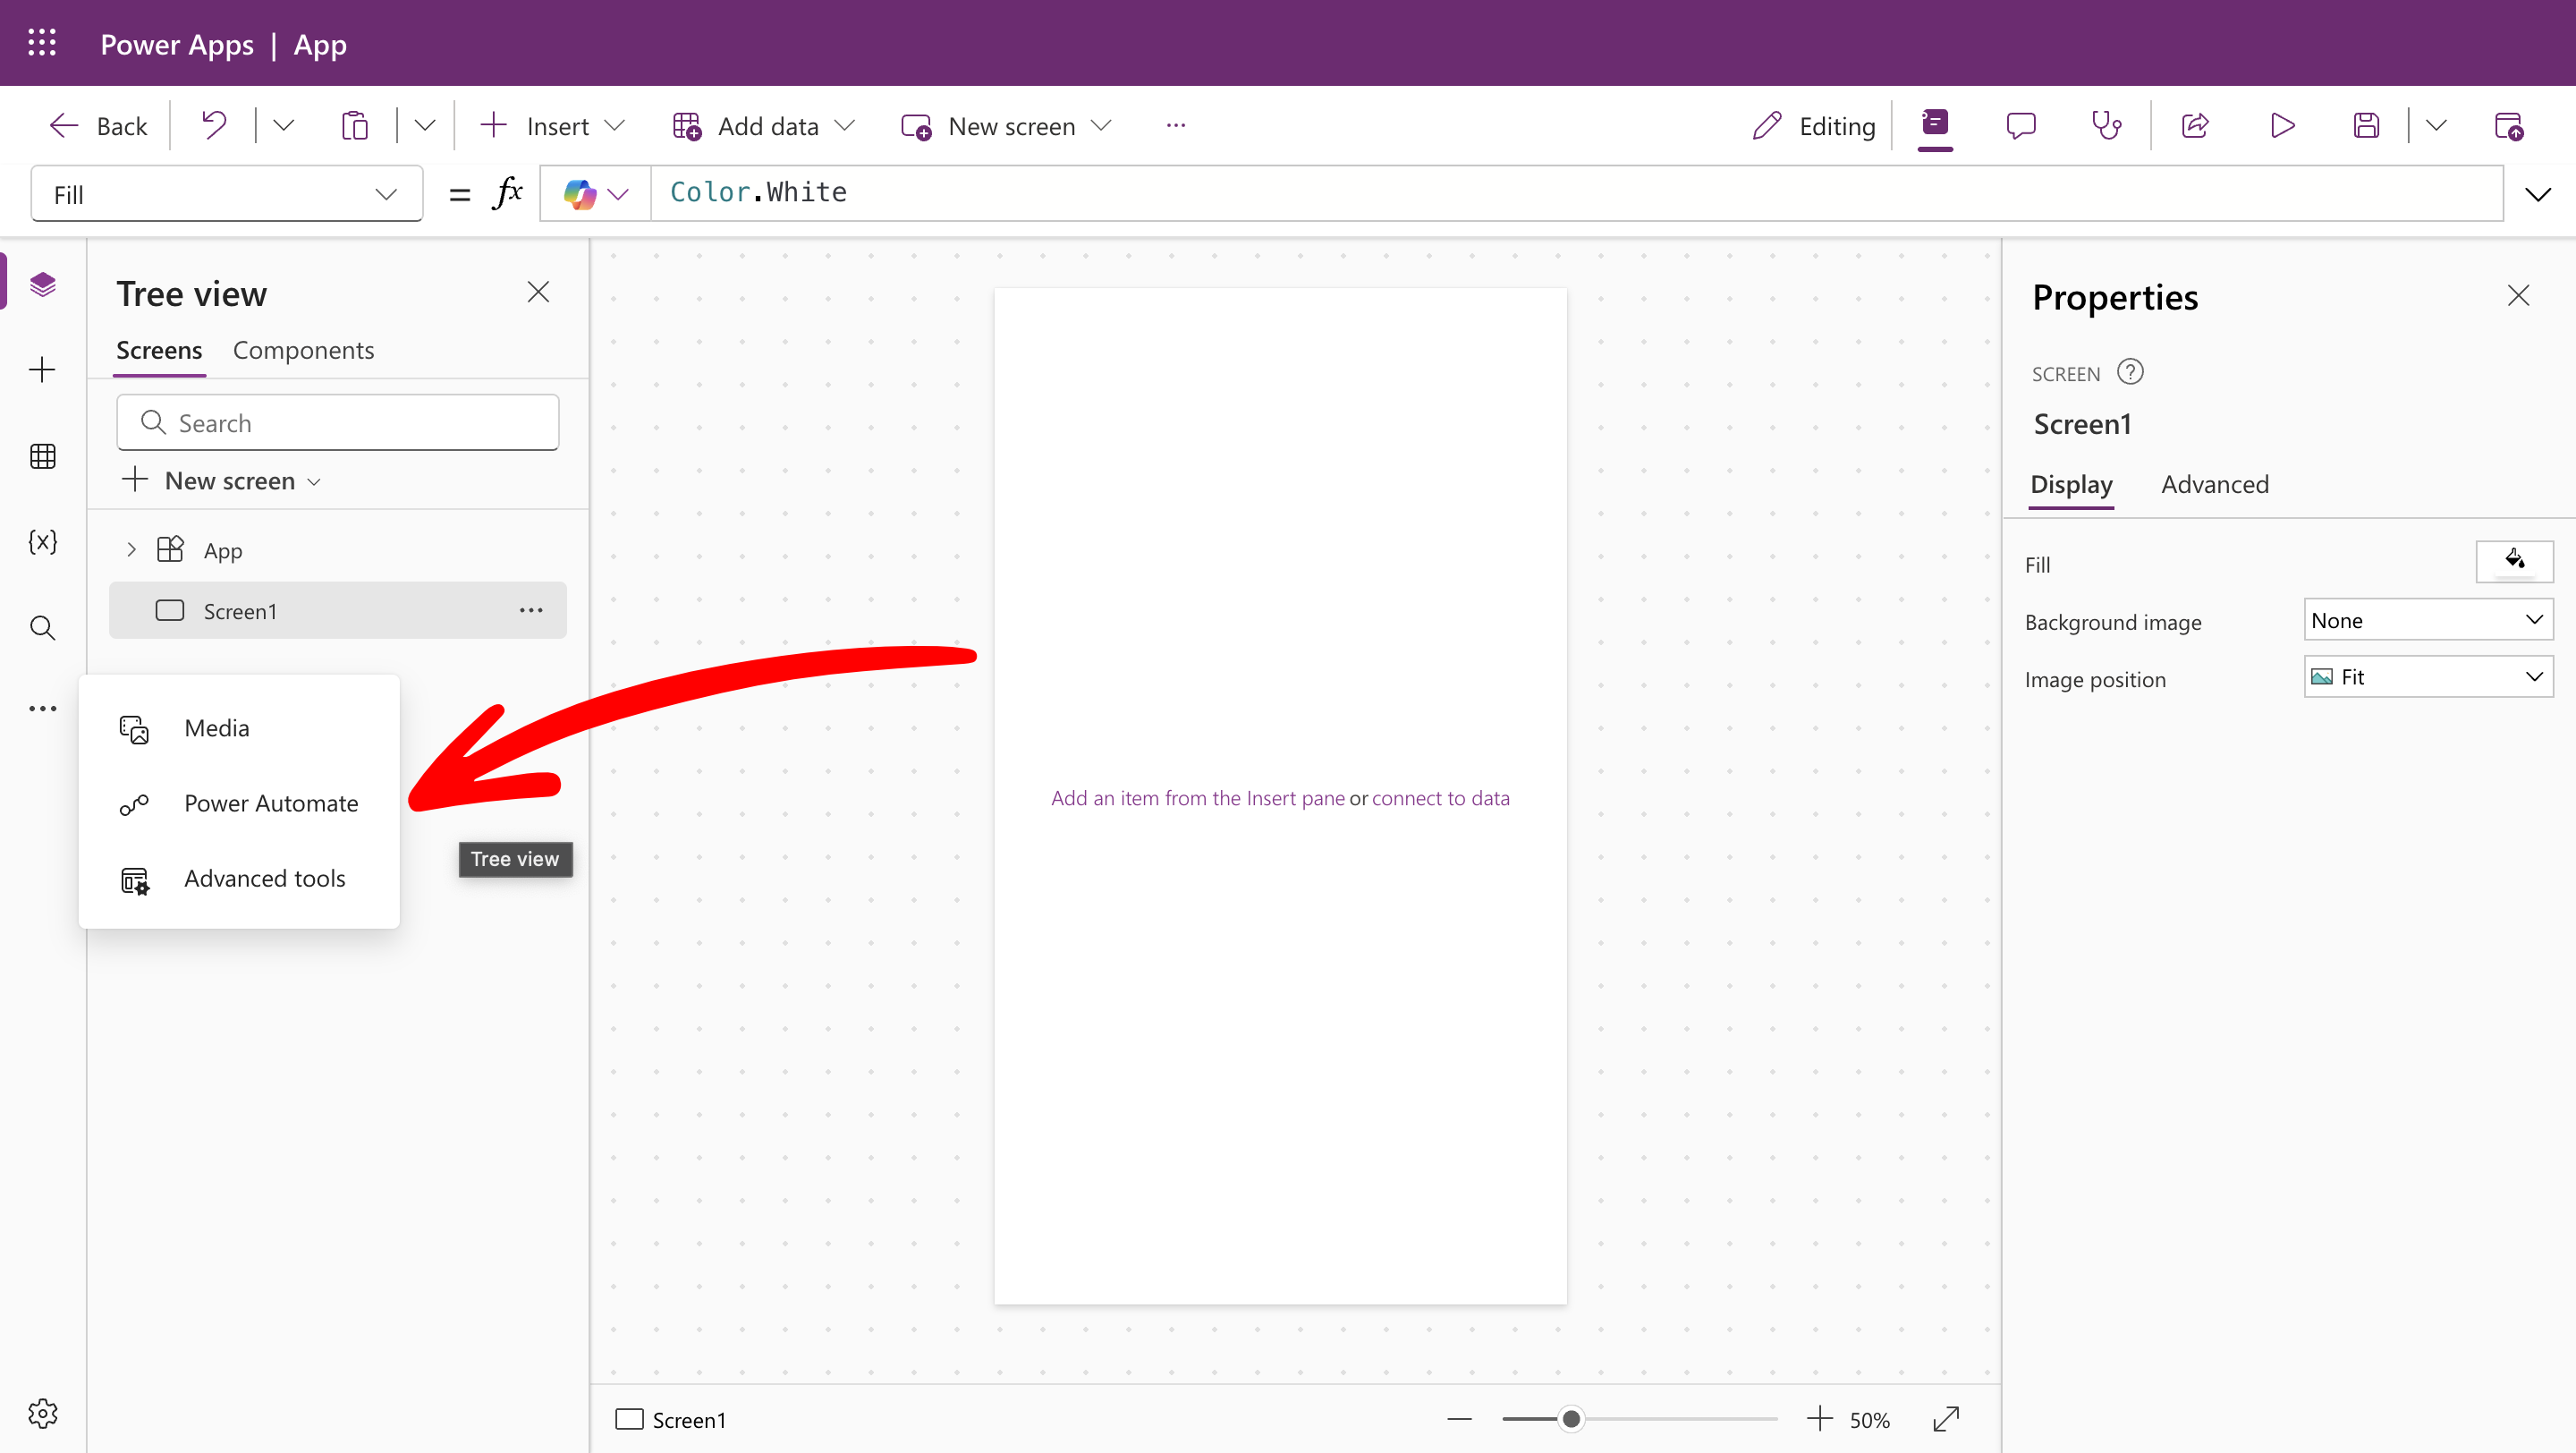Toggle the Editing mode pencil control
The image size is (2576, 1453).
coord(1812,125)
